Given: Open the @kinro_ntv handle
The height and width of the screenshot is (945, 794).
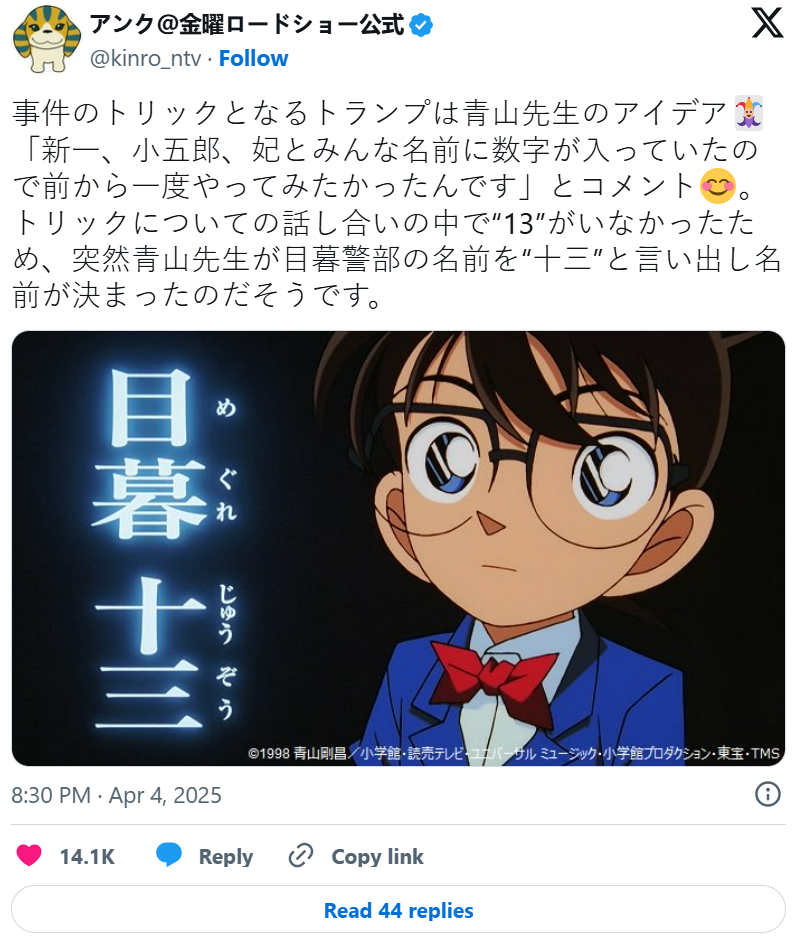Looking at the screenshot, I should 145,58.
